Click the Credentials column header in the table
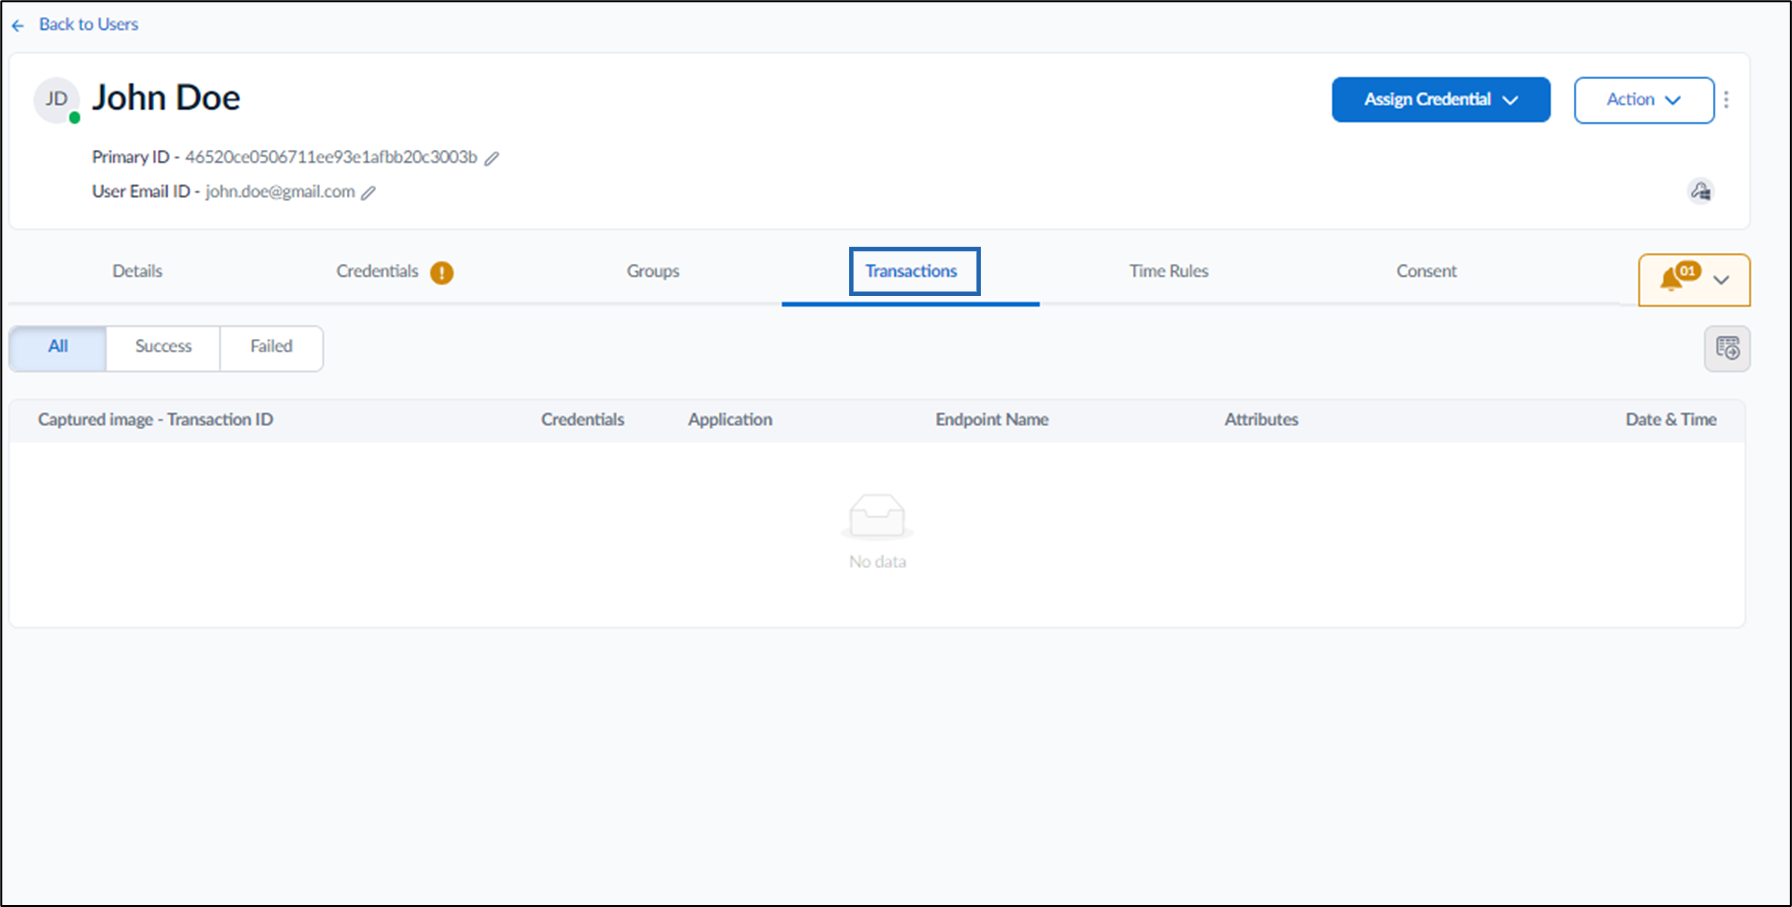Screen dimensions: 1792x907 coord(582,420)
